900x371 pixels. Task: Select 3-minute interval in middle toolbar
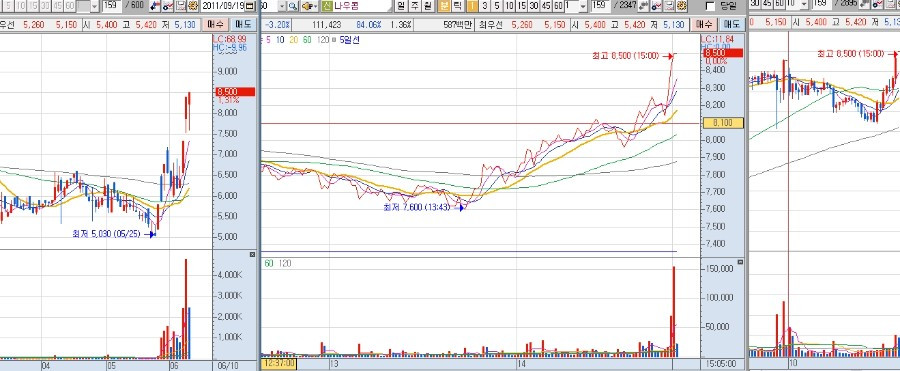[x=485, y=6]
